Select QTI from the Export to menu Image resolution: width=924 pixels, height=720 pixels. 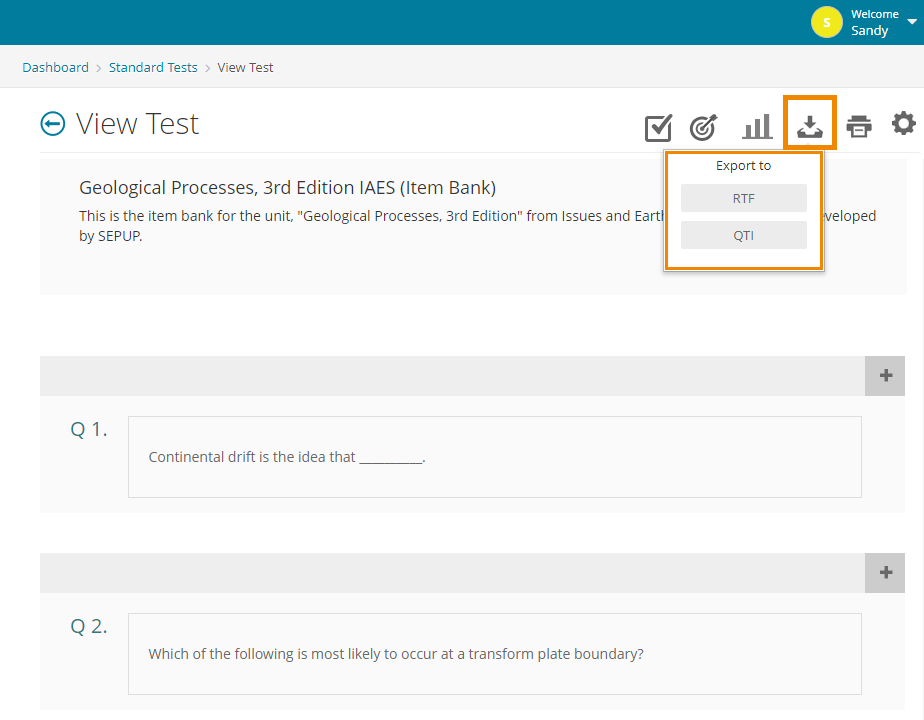tap(743, 234)
